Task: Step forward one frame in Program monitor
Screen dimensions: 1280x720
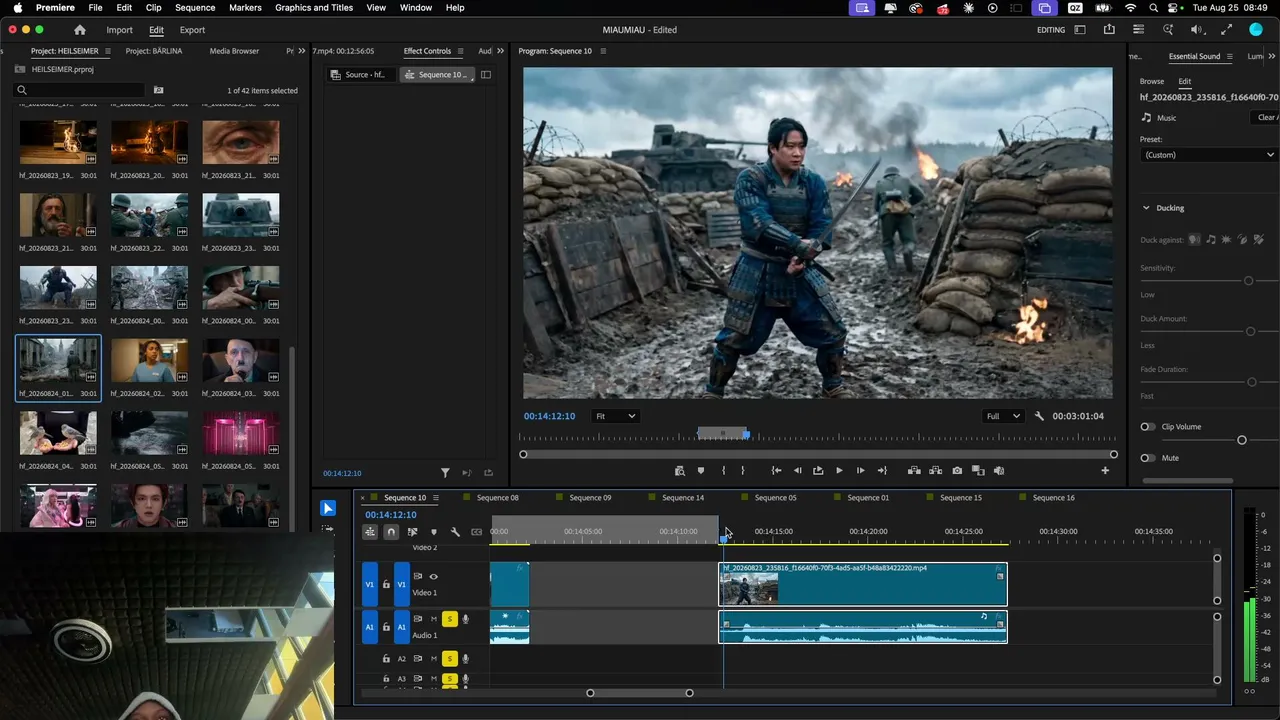Action: pyautogui.click(x=860, y=471)
